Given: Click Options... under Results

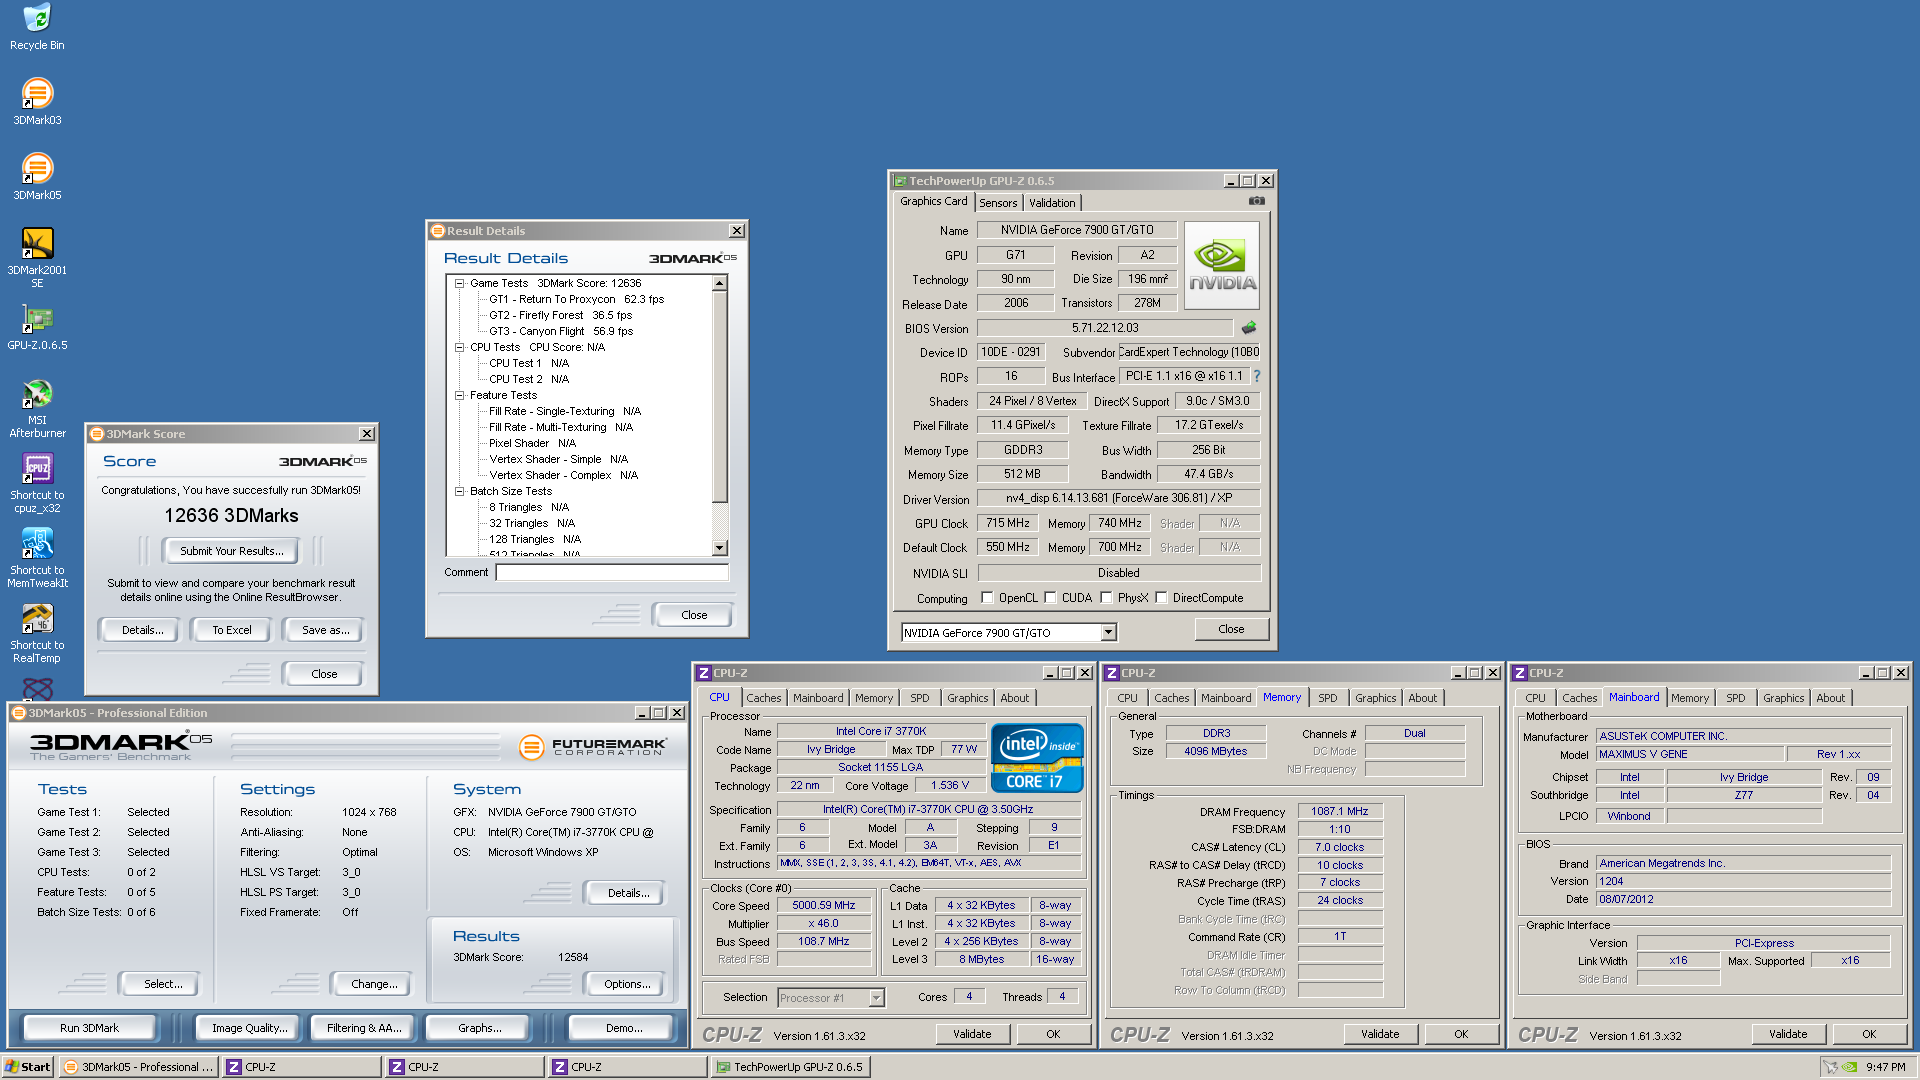Looking at the screenshot, I should point(627,984).
